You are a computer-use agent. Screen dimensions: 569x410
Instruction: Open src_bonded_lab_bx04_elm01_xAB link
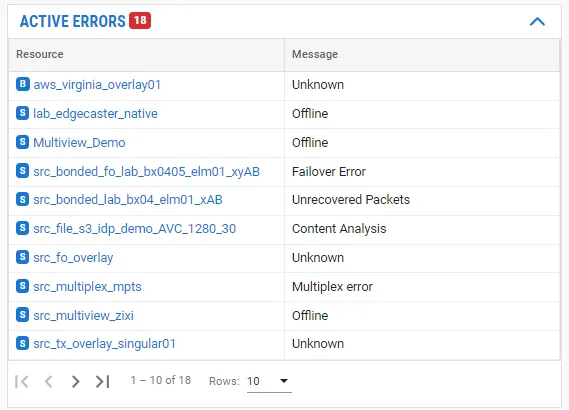[x=128, y=200]
